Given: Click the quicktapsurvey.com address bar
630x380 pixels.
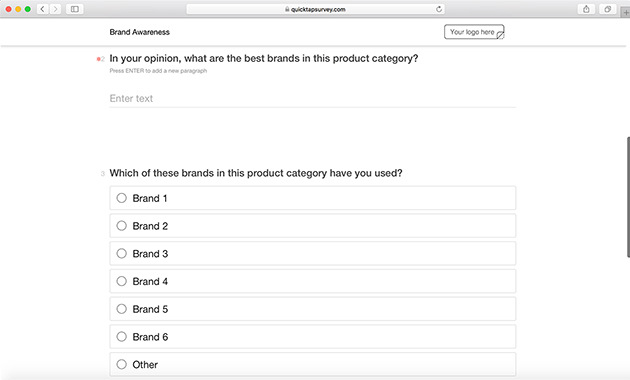Looking at the screenshot, I should pyautogui.click(x=315, y=9).
